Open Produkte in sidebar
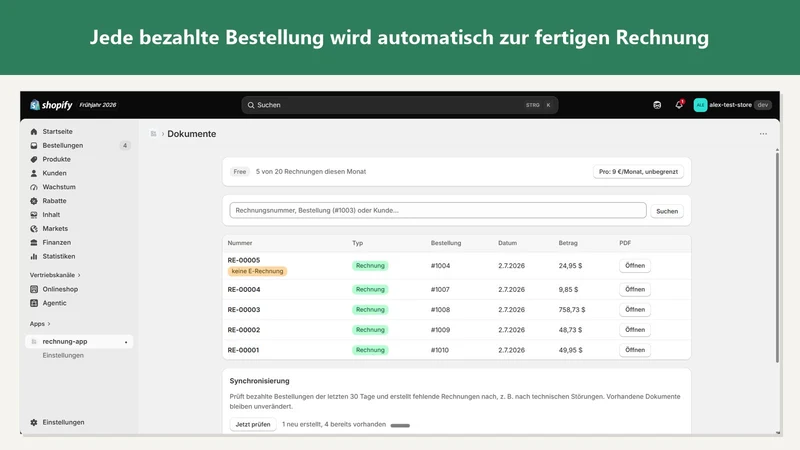Screen dimensions: 800x450 coord(57,159)
